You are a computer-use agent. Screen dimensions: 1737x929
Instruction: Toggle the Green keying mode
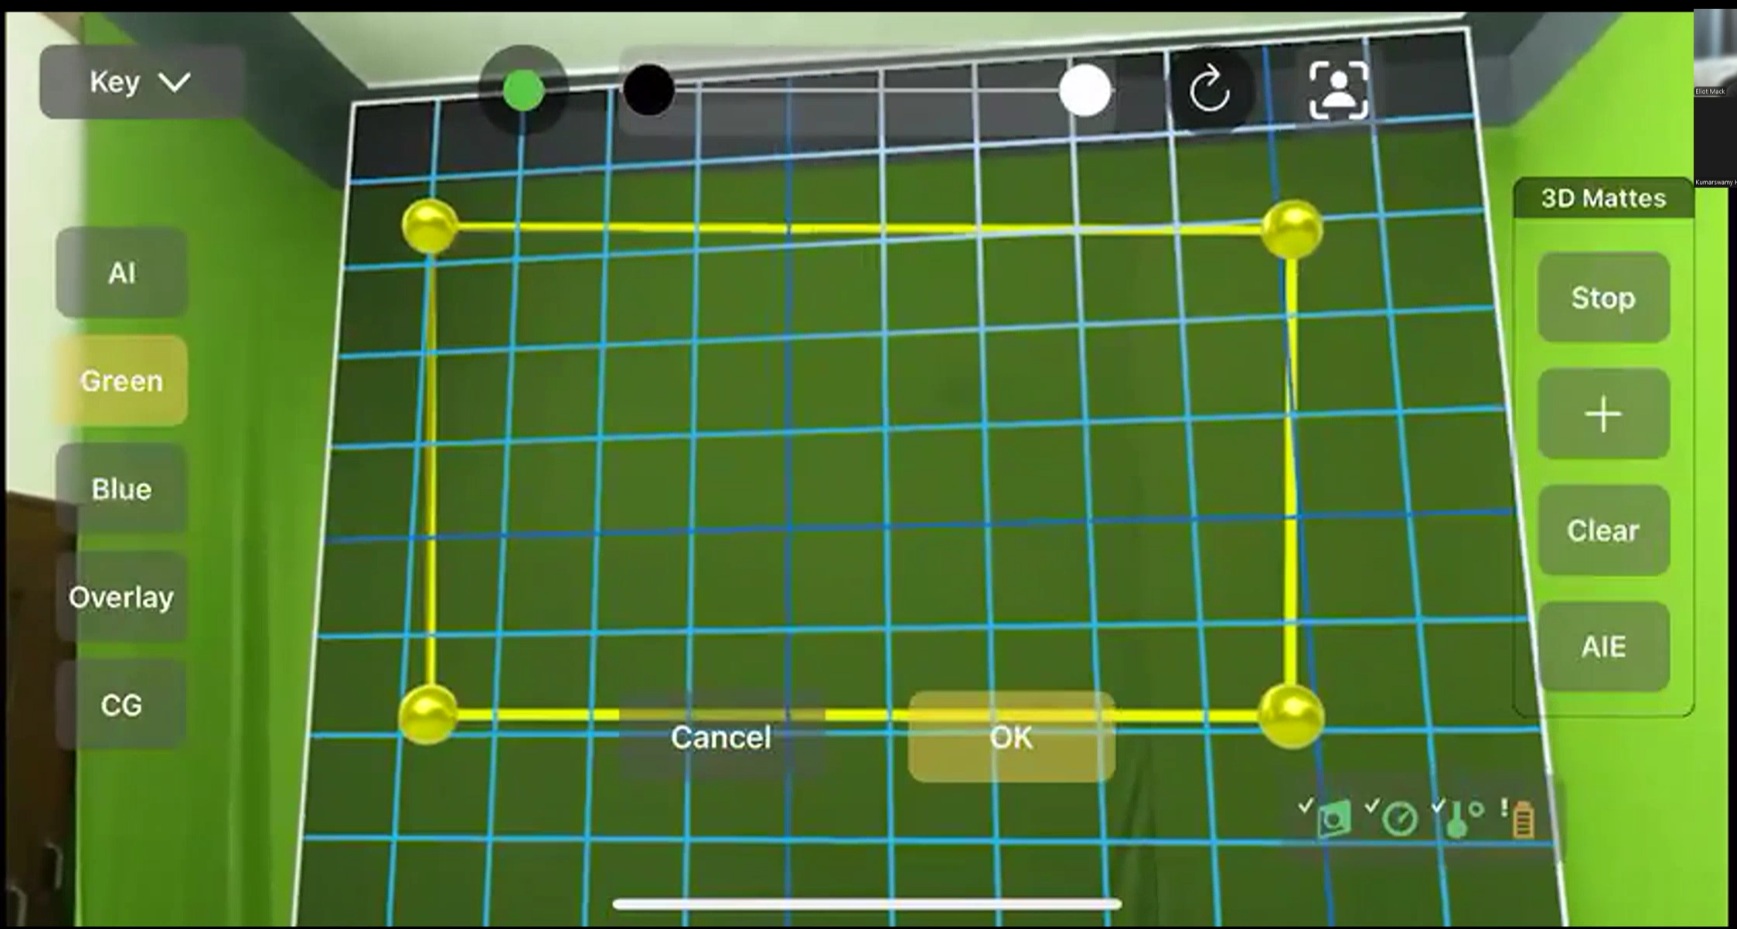coord(121,381)
